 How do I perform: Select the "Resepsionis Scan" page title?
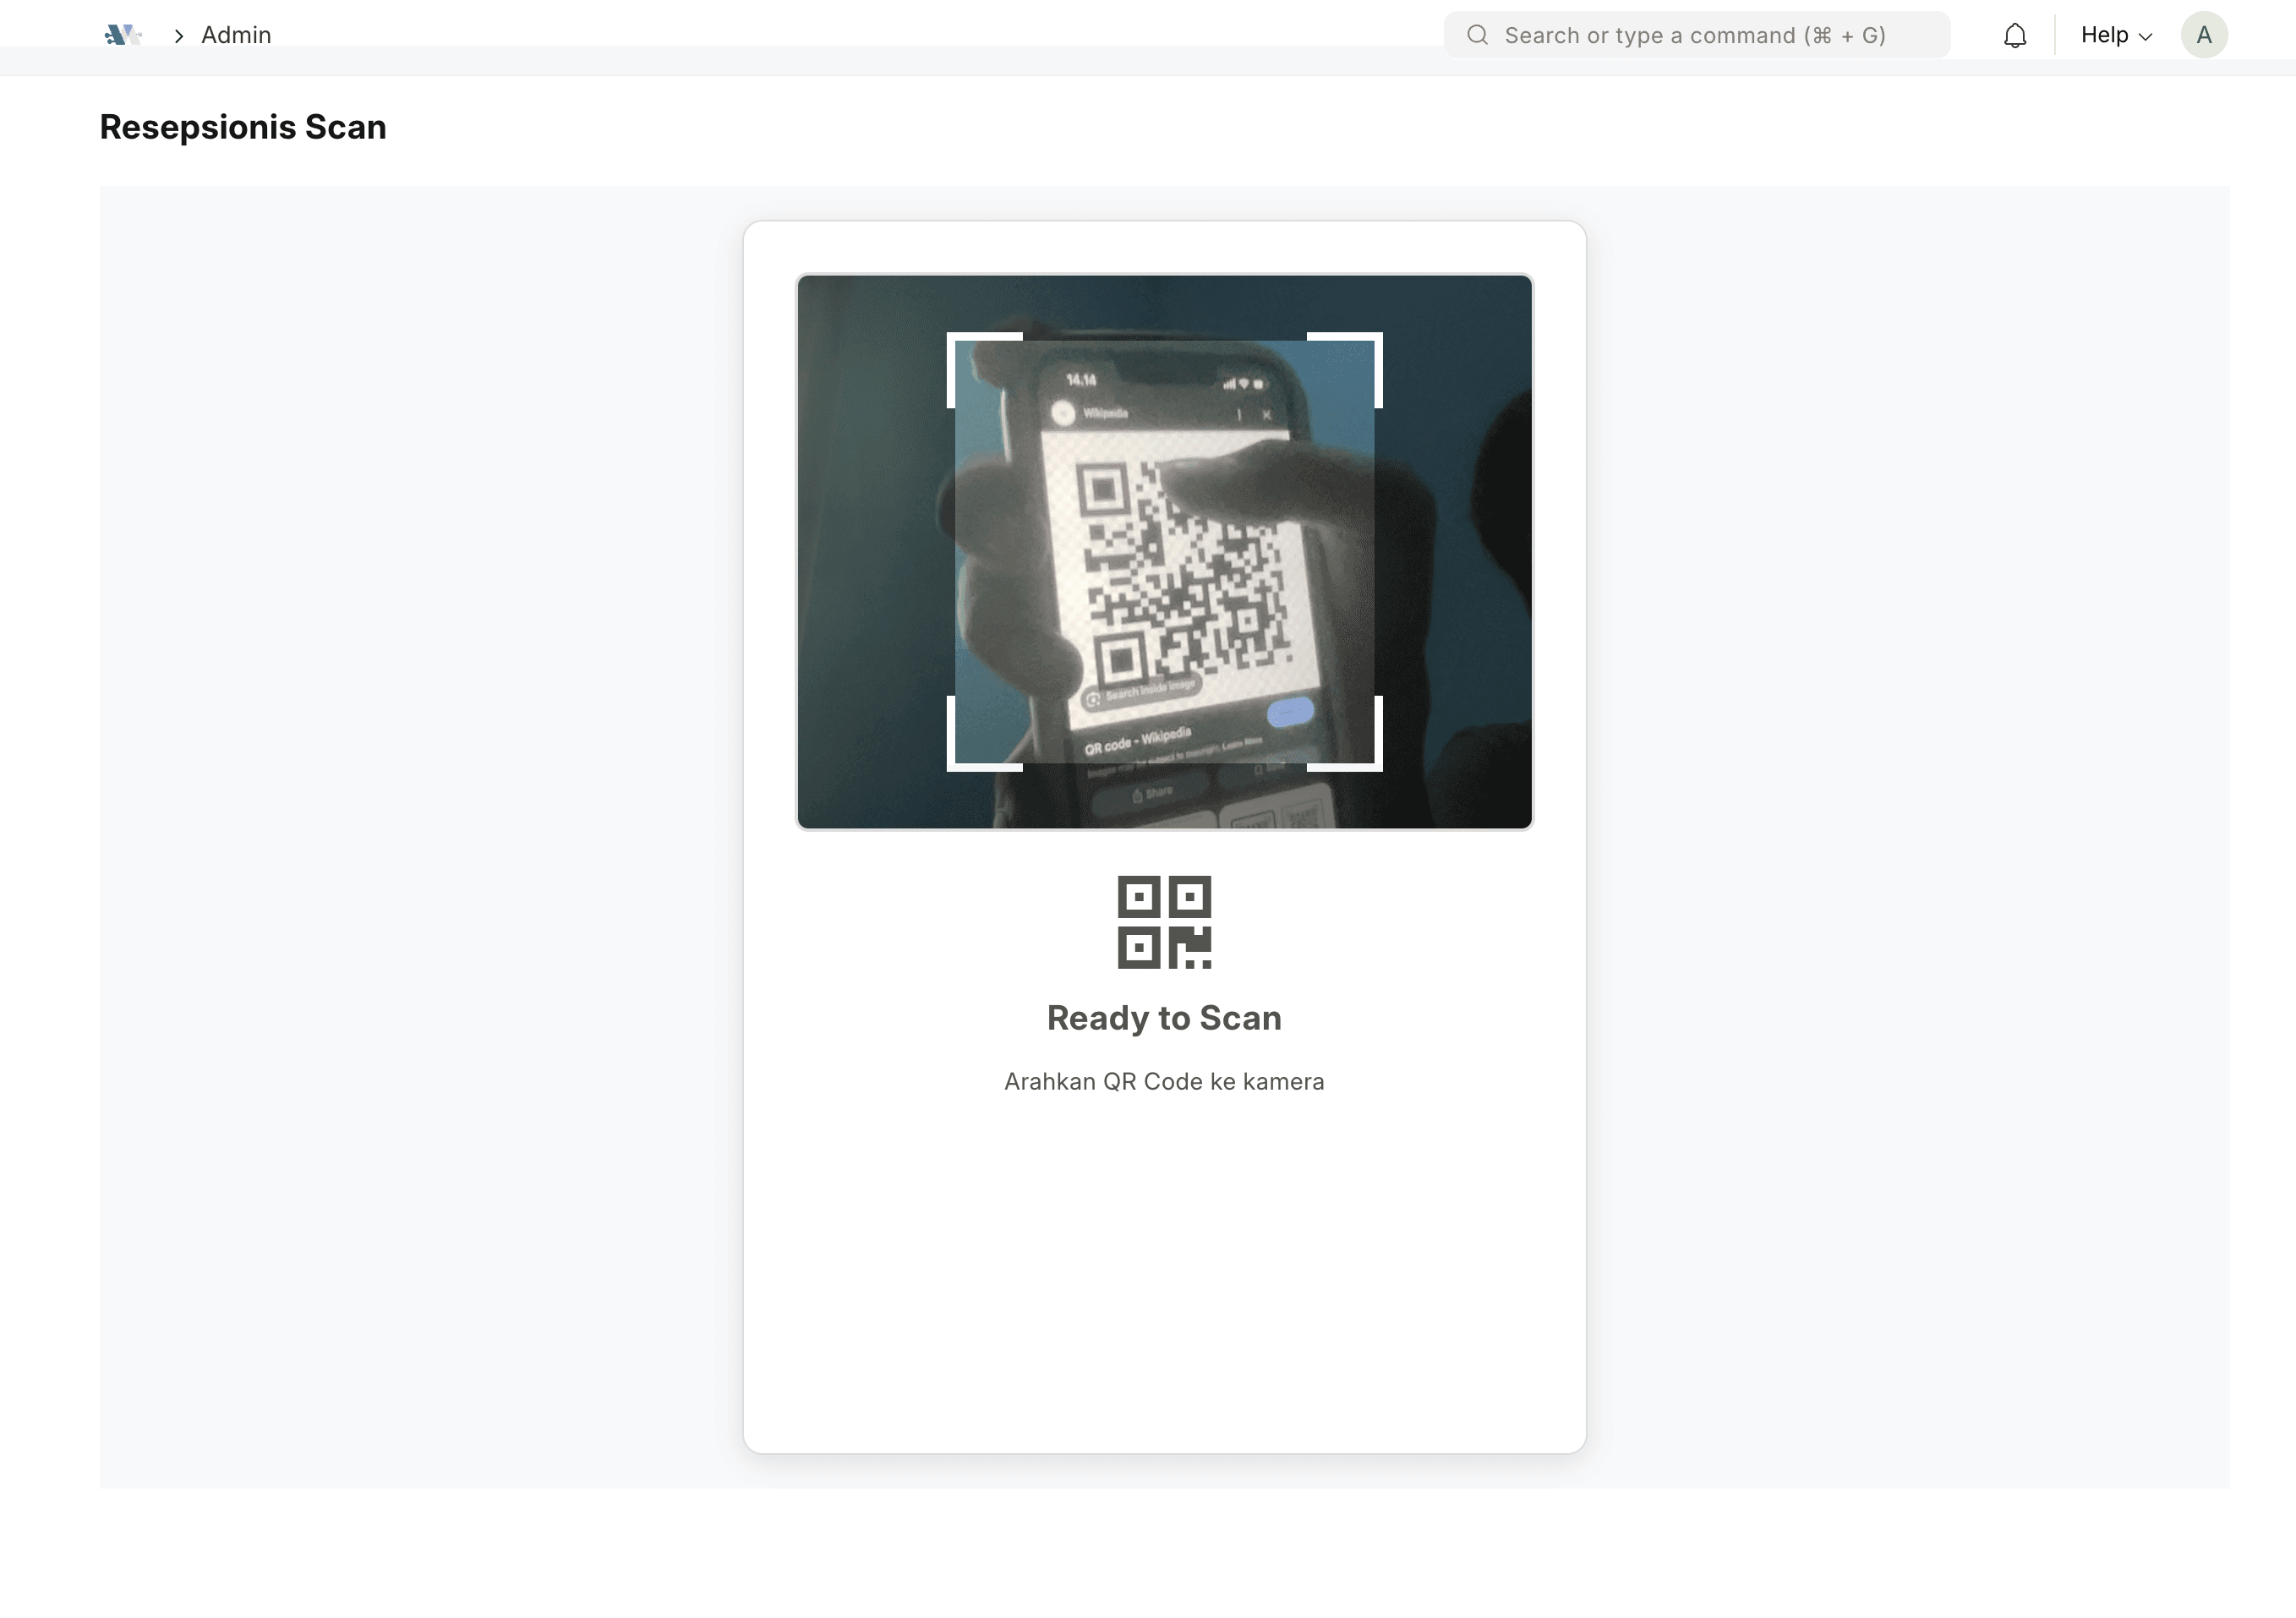(x=243, y=127)
